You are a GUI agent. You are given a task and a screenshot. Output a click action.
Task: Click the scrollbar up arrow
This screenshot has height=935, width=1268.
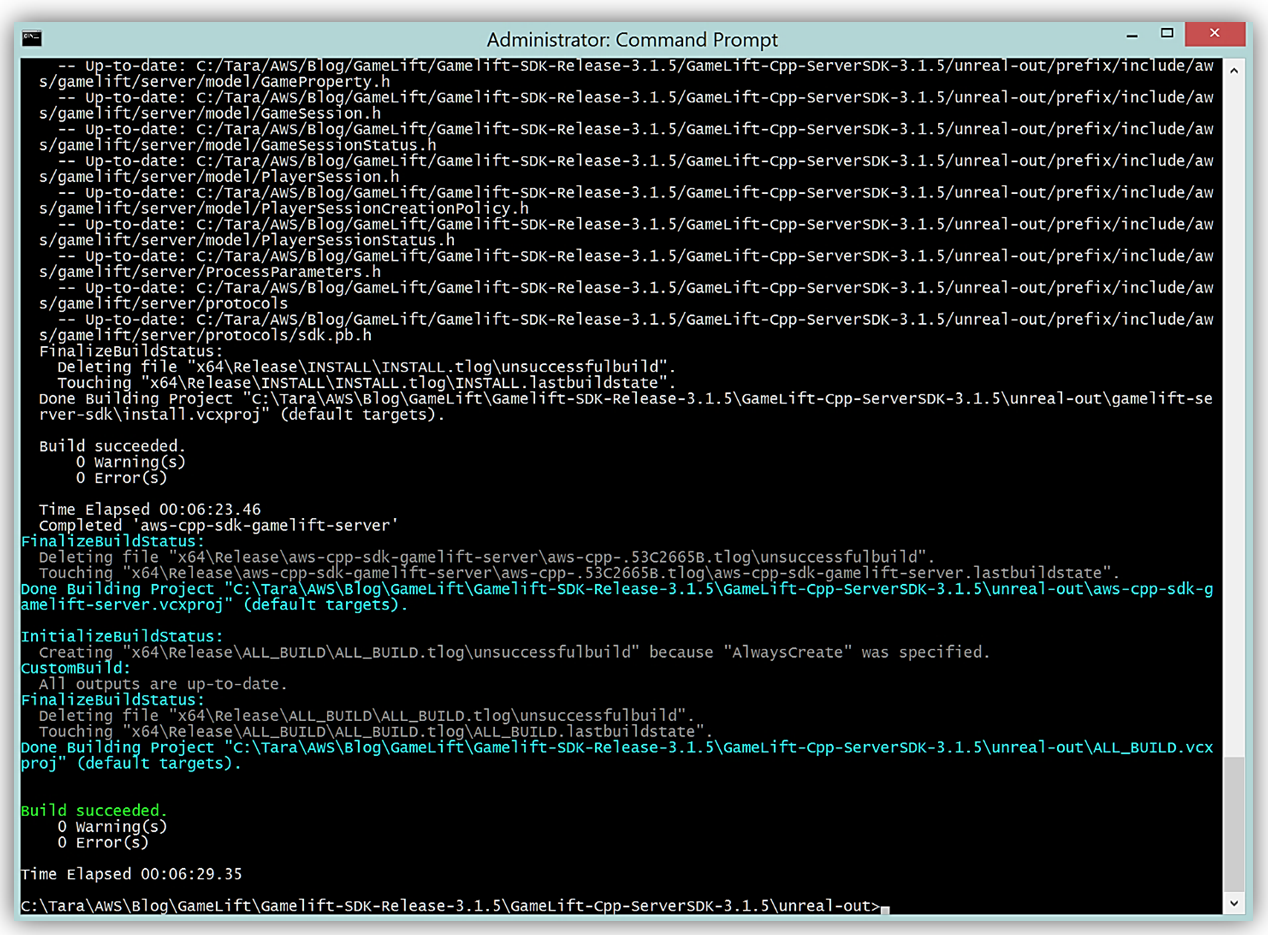[1234, 70]
